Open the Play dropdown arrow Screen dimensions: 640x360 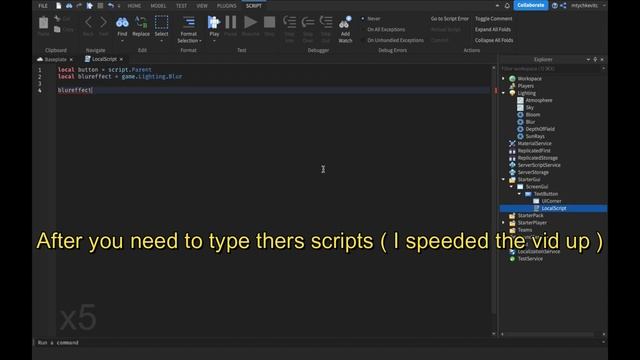click(x=214, y=41)
